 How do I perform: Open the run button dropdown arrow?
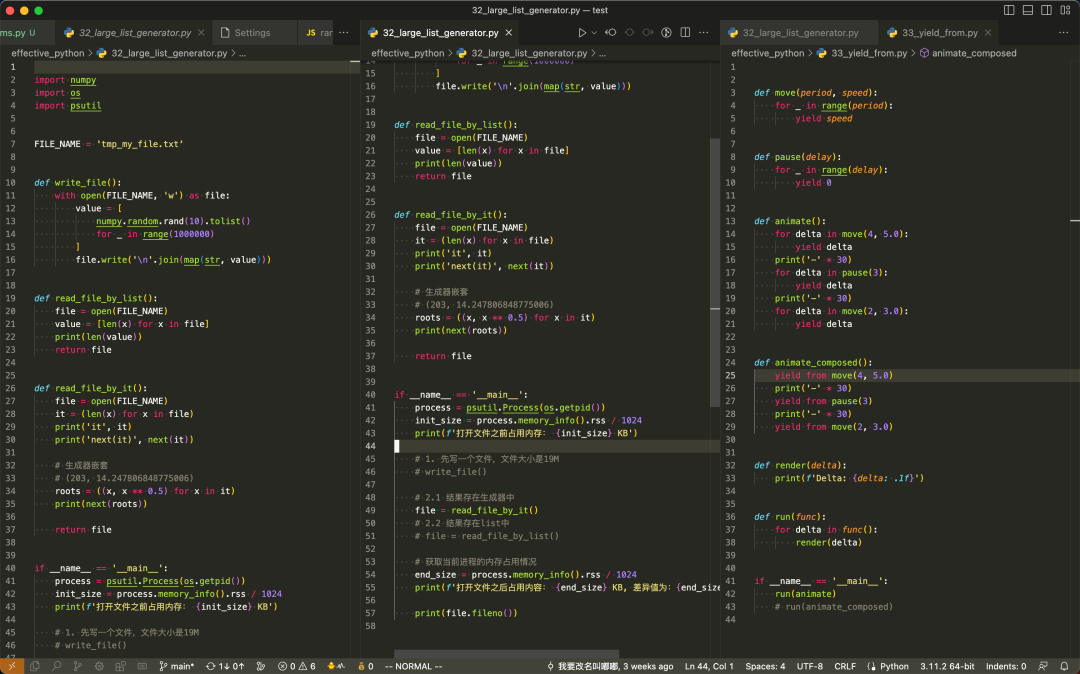(x=595, y=33)
